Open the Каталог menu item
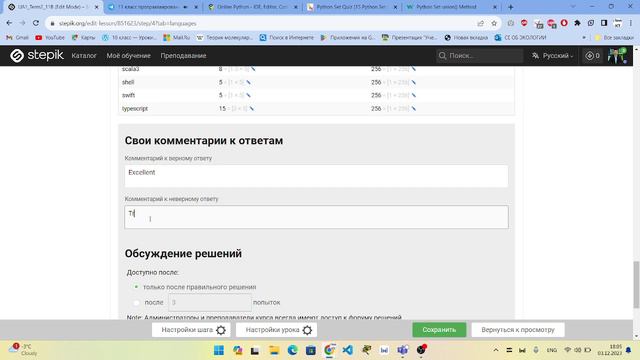Screen dimensions: 640x360 point(84,56)
